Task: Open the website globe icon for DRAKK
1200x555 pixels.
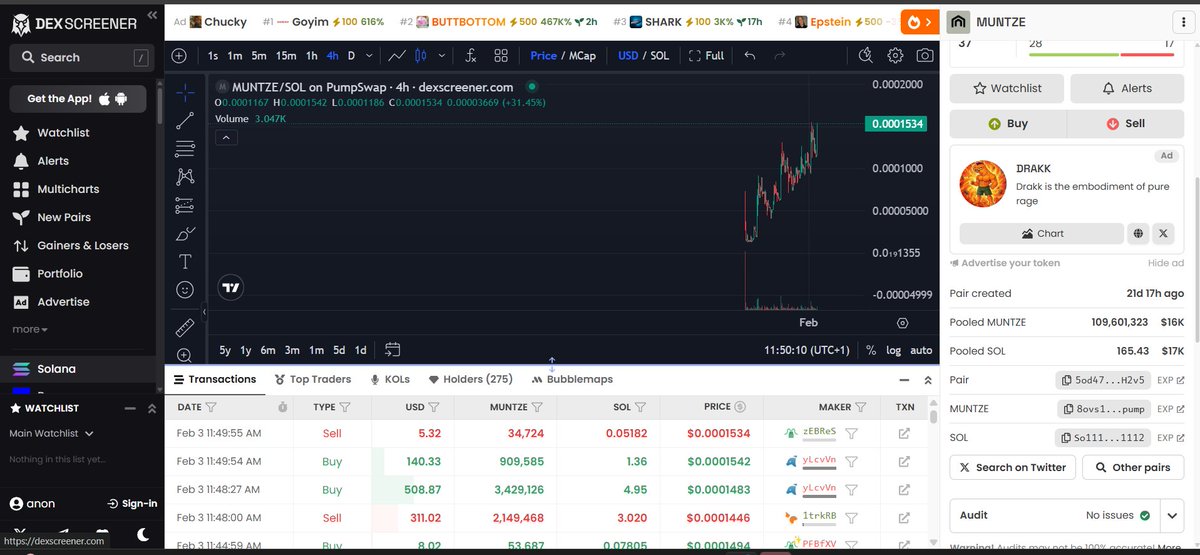Action: click(x=1137, y=233)
